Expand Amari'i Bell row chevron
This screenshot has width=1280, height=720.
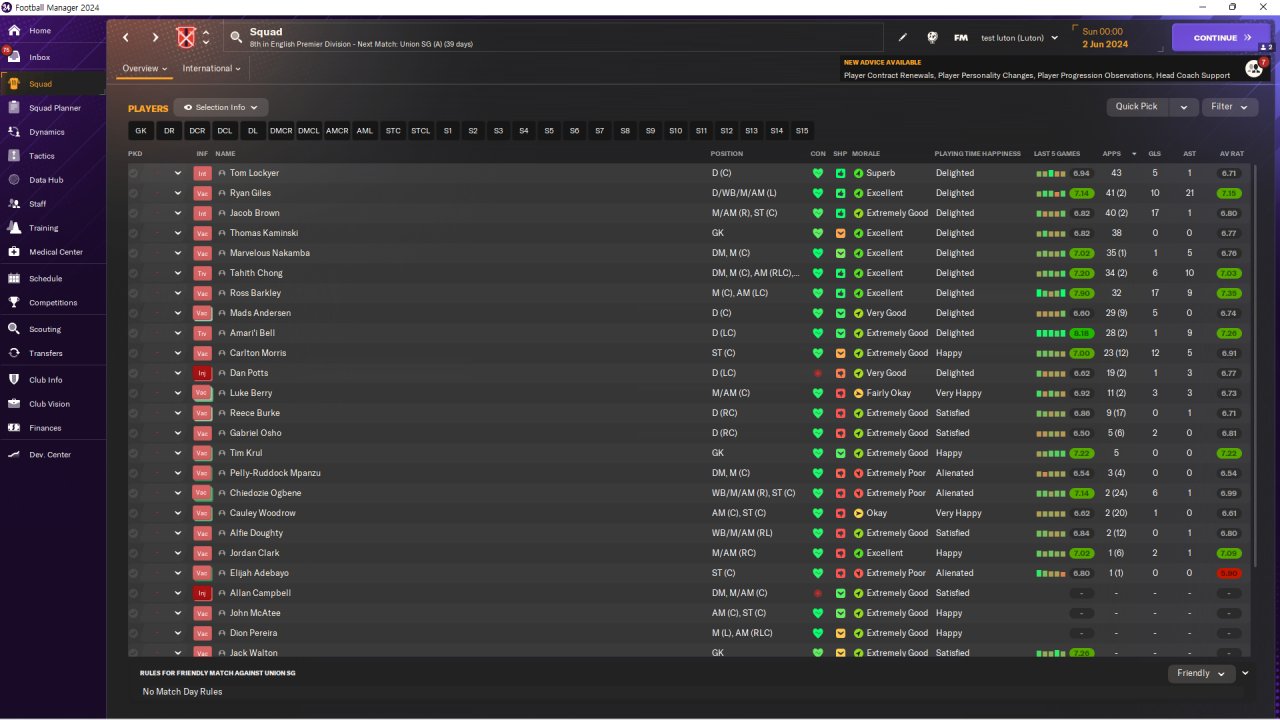(178, 333)
